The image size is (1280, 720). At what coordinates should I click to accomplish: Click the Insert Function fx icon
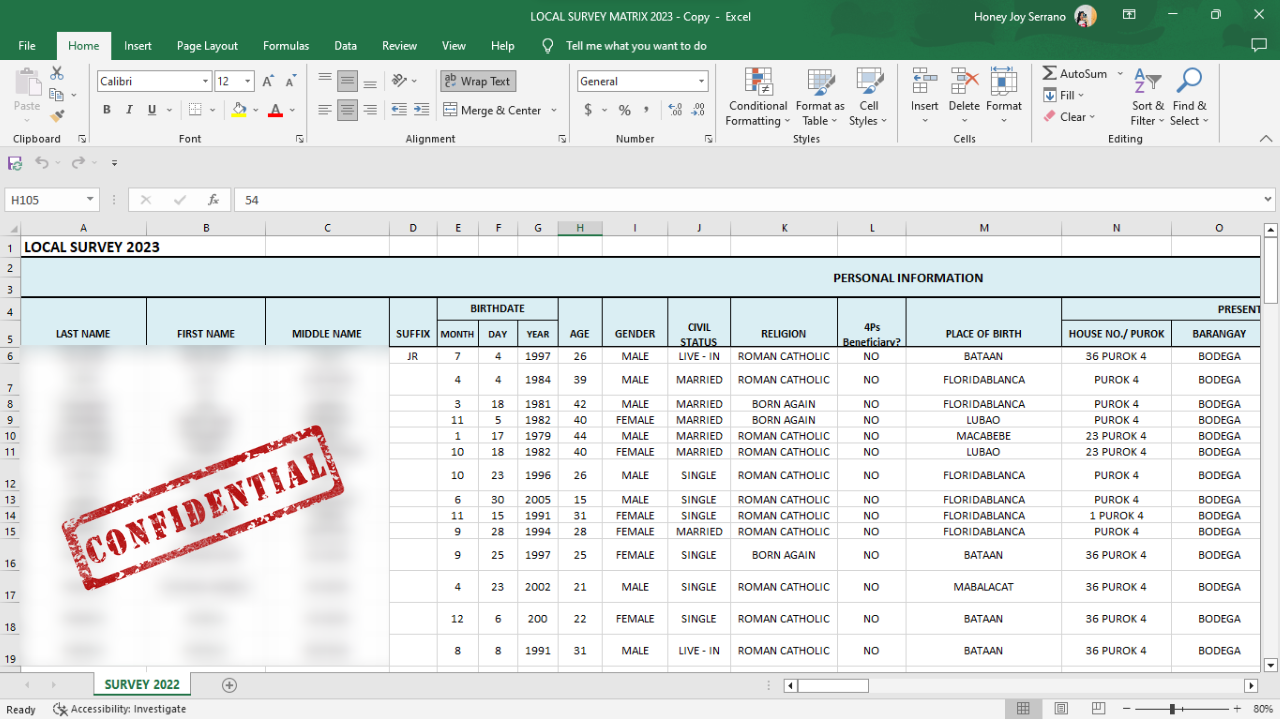pyautogui.click(x=213, y=200)
